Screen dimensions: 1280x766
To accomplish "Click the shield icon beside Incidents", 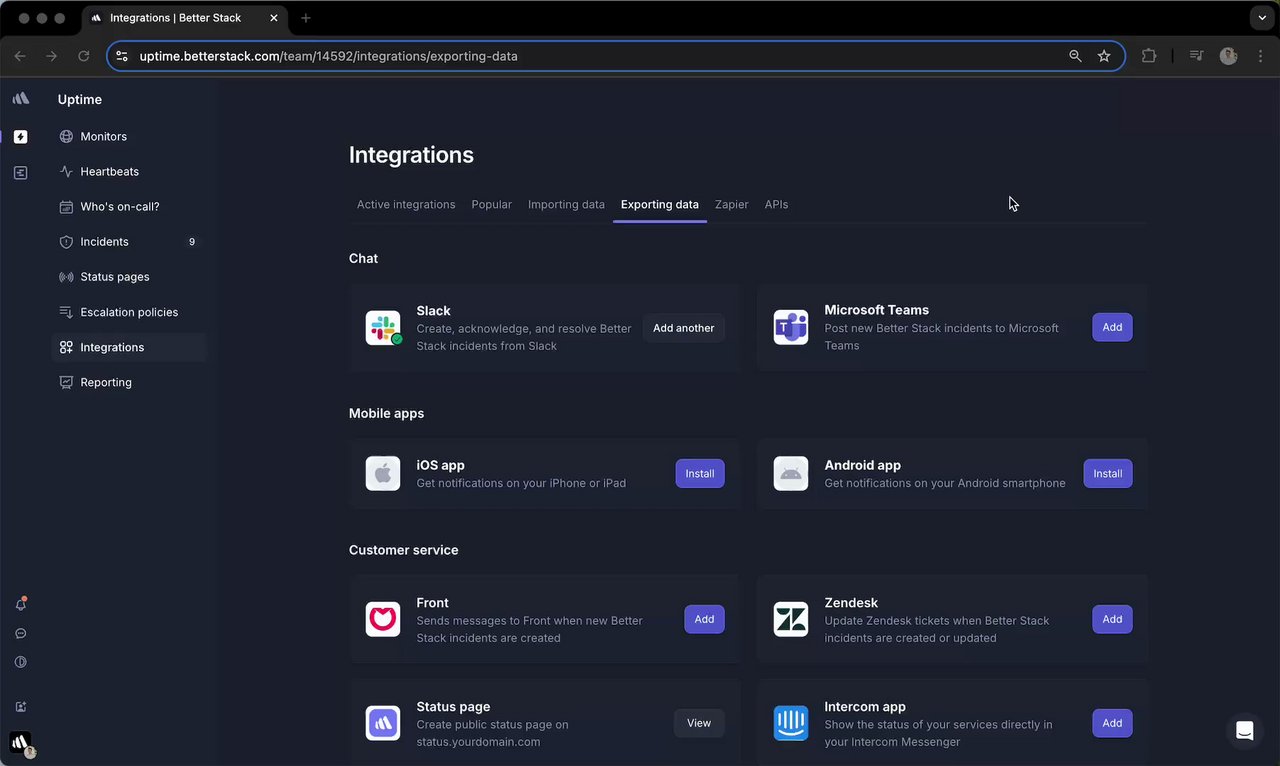I will 67,242.
